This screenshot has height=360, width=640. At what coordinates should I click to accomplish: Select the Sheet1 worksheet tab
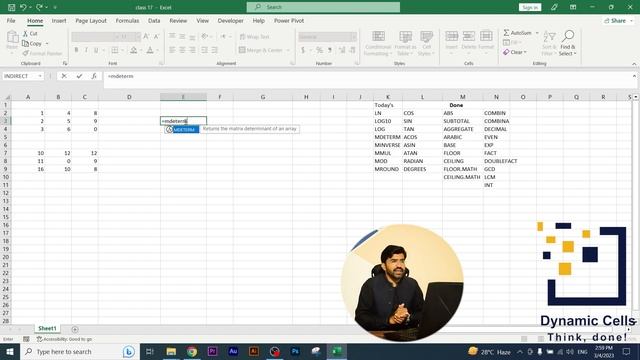tap(47, 329)
